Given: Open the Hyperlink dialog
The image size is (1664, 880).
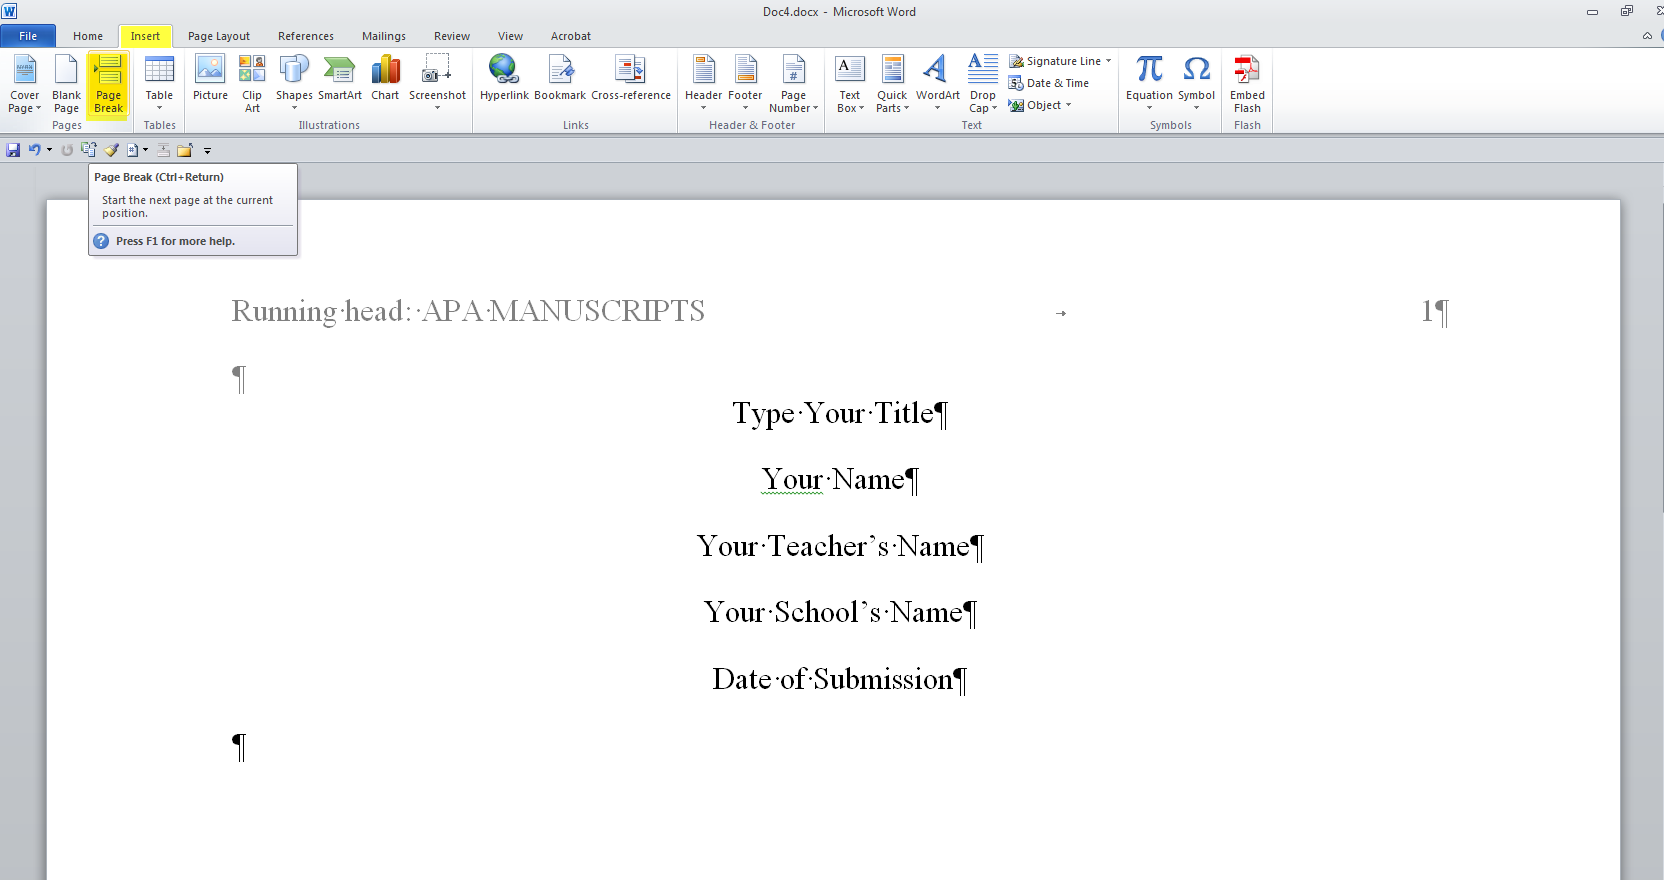Looking at the screenshot, I should [504, 79].
